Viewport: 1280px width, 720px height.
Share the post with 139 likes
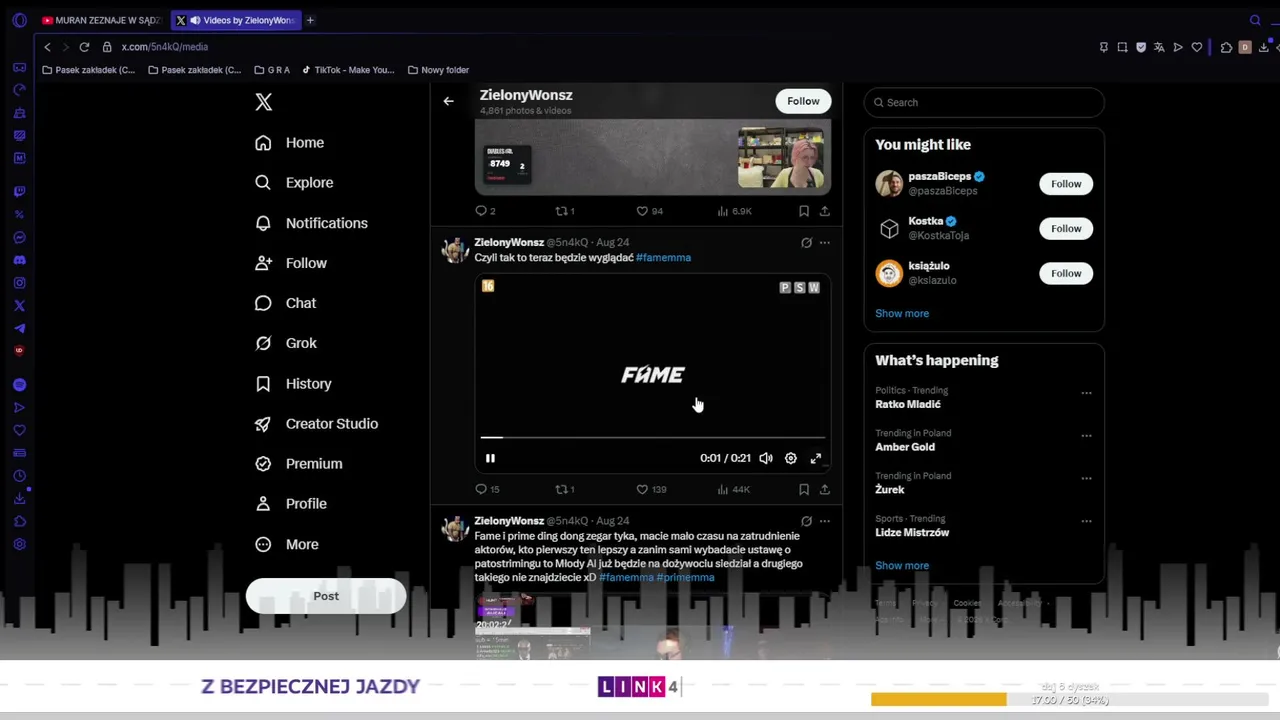[x=824, y=489]
